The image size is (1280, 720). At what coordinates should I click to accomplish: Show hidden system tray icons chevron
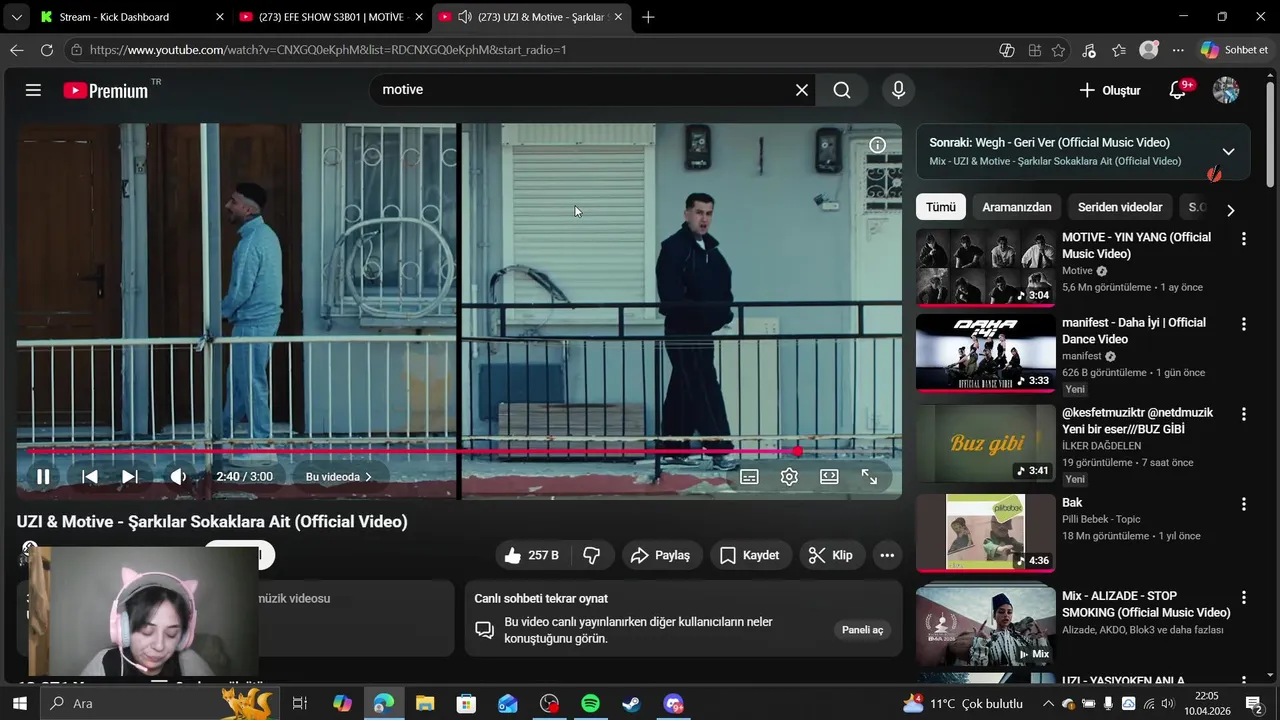pyautogui.click(x=1047, y=703)
